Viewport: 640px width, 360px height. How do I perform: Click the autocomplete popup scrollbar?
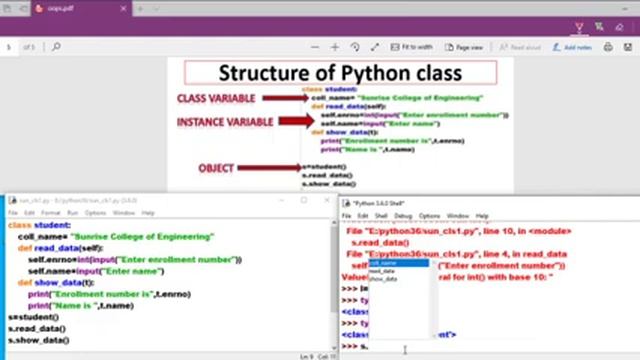[x=433, y=299]
